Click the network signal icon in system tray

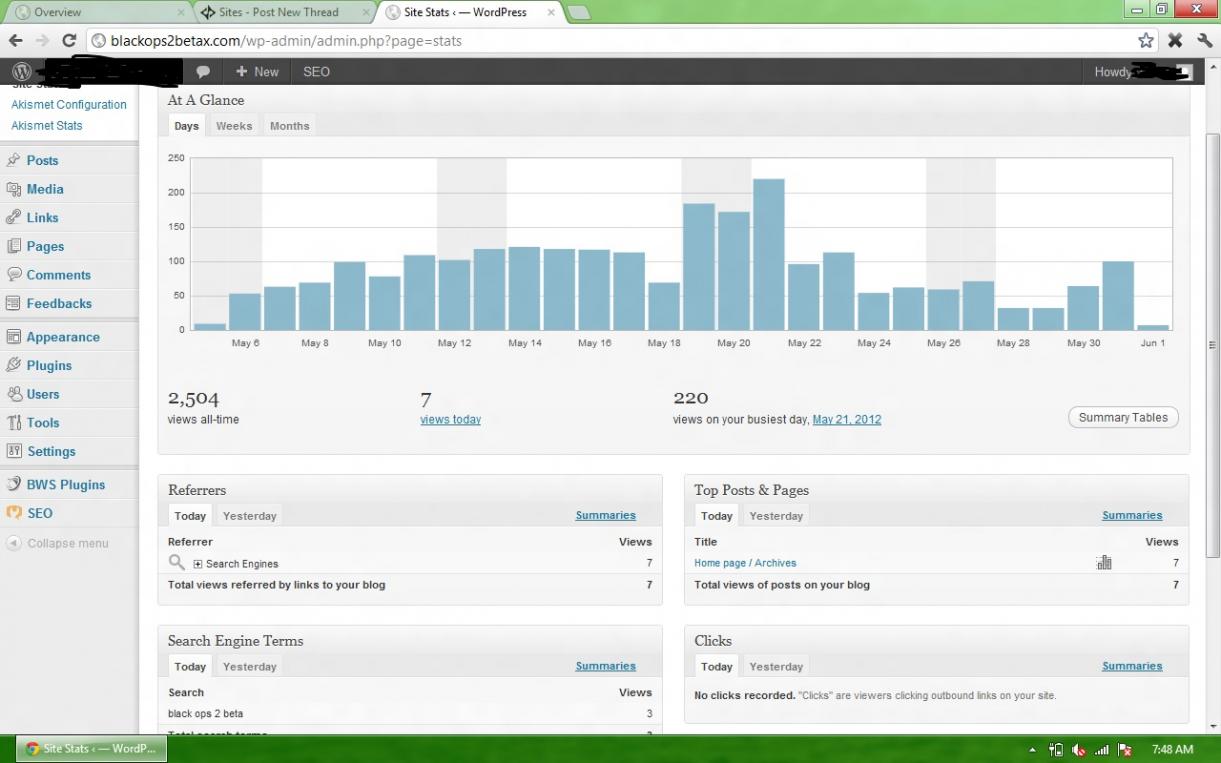[x=1101, y=749]
